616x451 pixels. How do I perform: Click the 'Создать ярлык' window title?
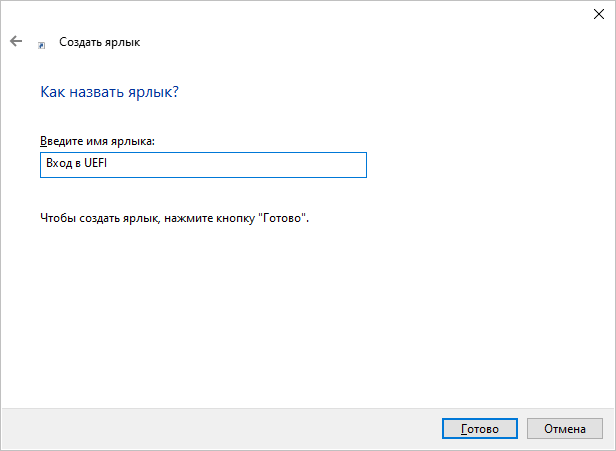click(x=99, y=42)
